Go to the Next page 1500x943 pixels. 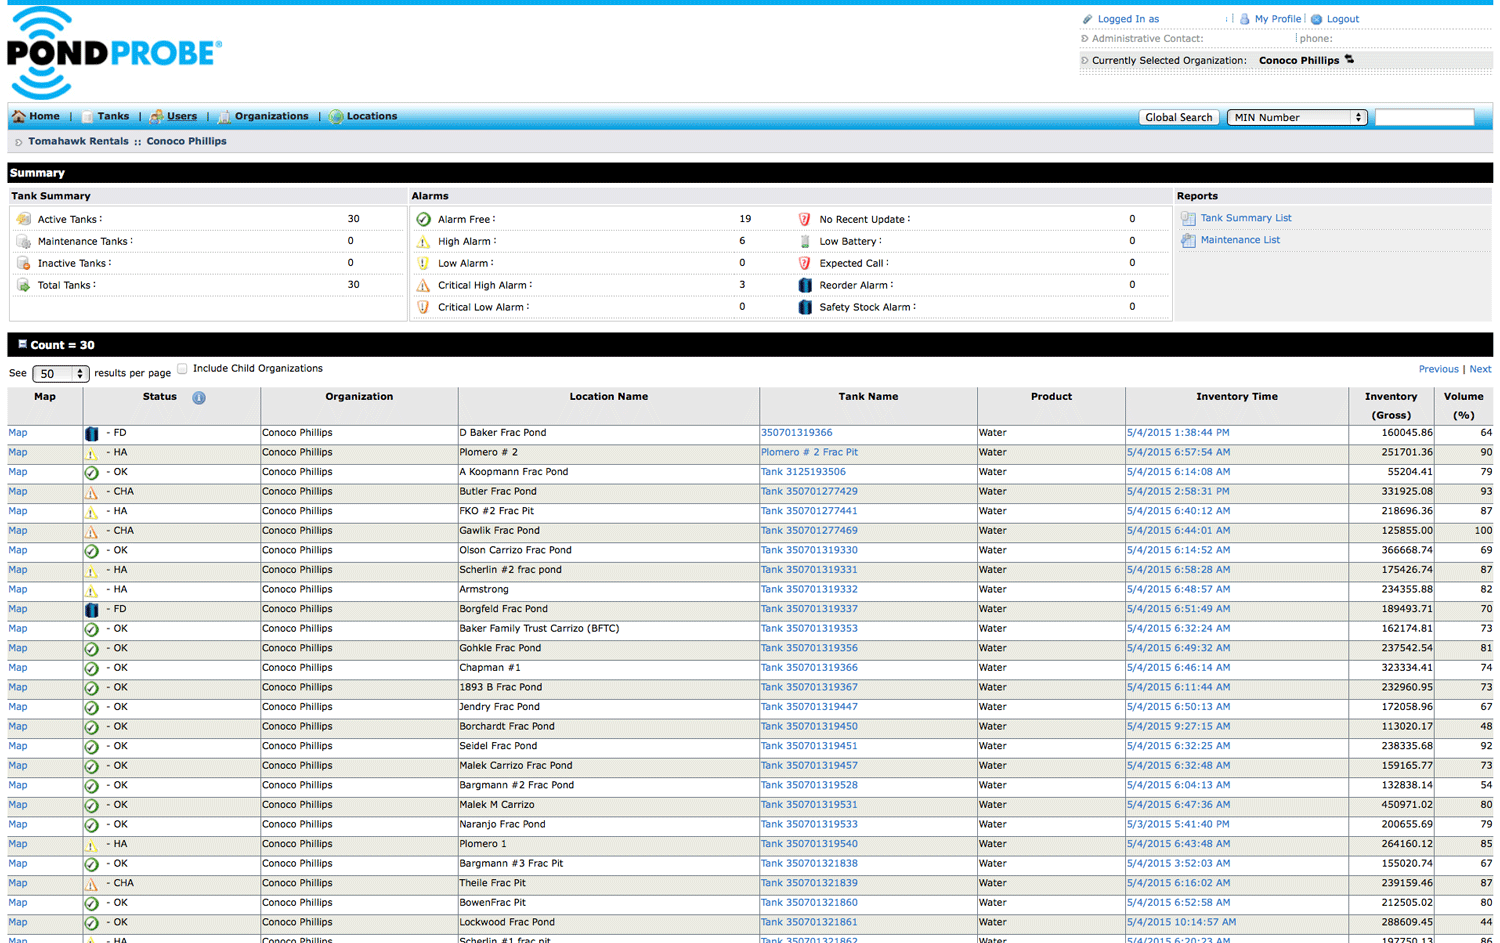tap(1480, 369)
